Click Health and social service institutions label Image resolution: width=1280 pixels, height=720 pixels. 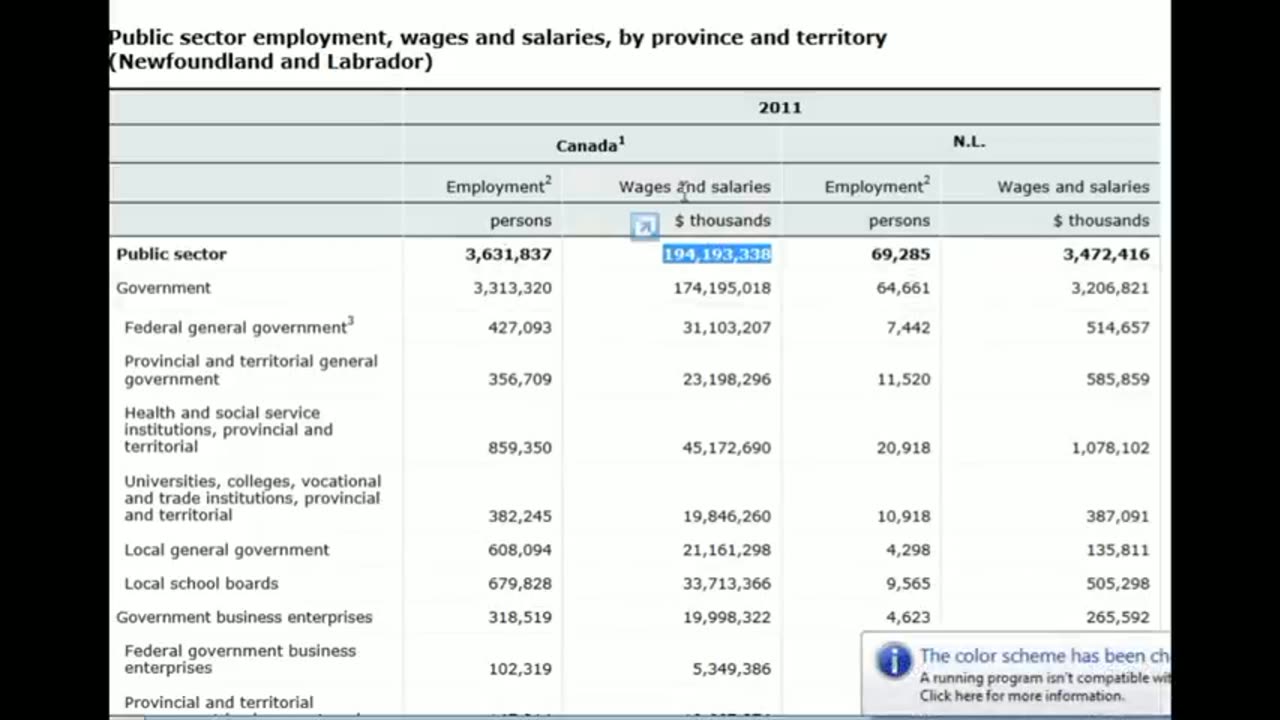pos(228,430)
